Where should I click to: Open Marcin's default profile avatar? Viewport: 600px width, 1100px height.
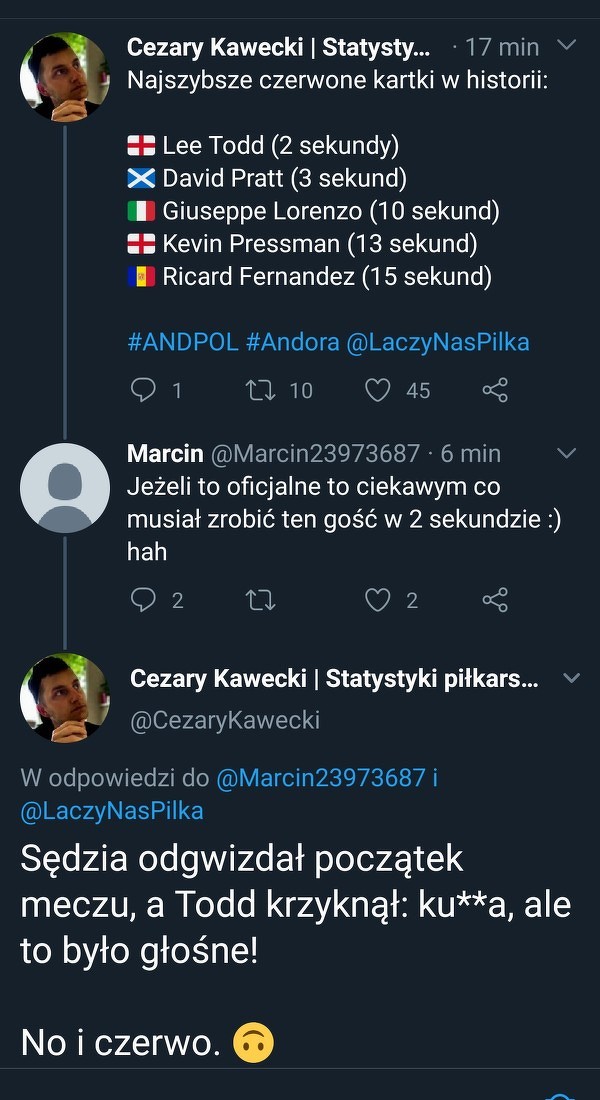point(65,488)
